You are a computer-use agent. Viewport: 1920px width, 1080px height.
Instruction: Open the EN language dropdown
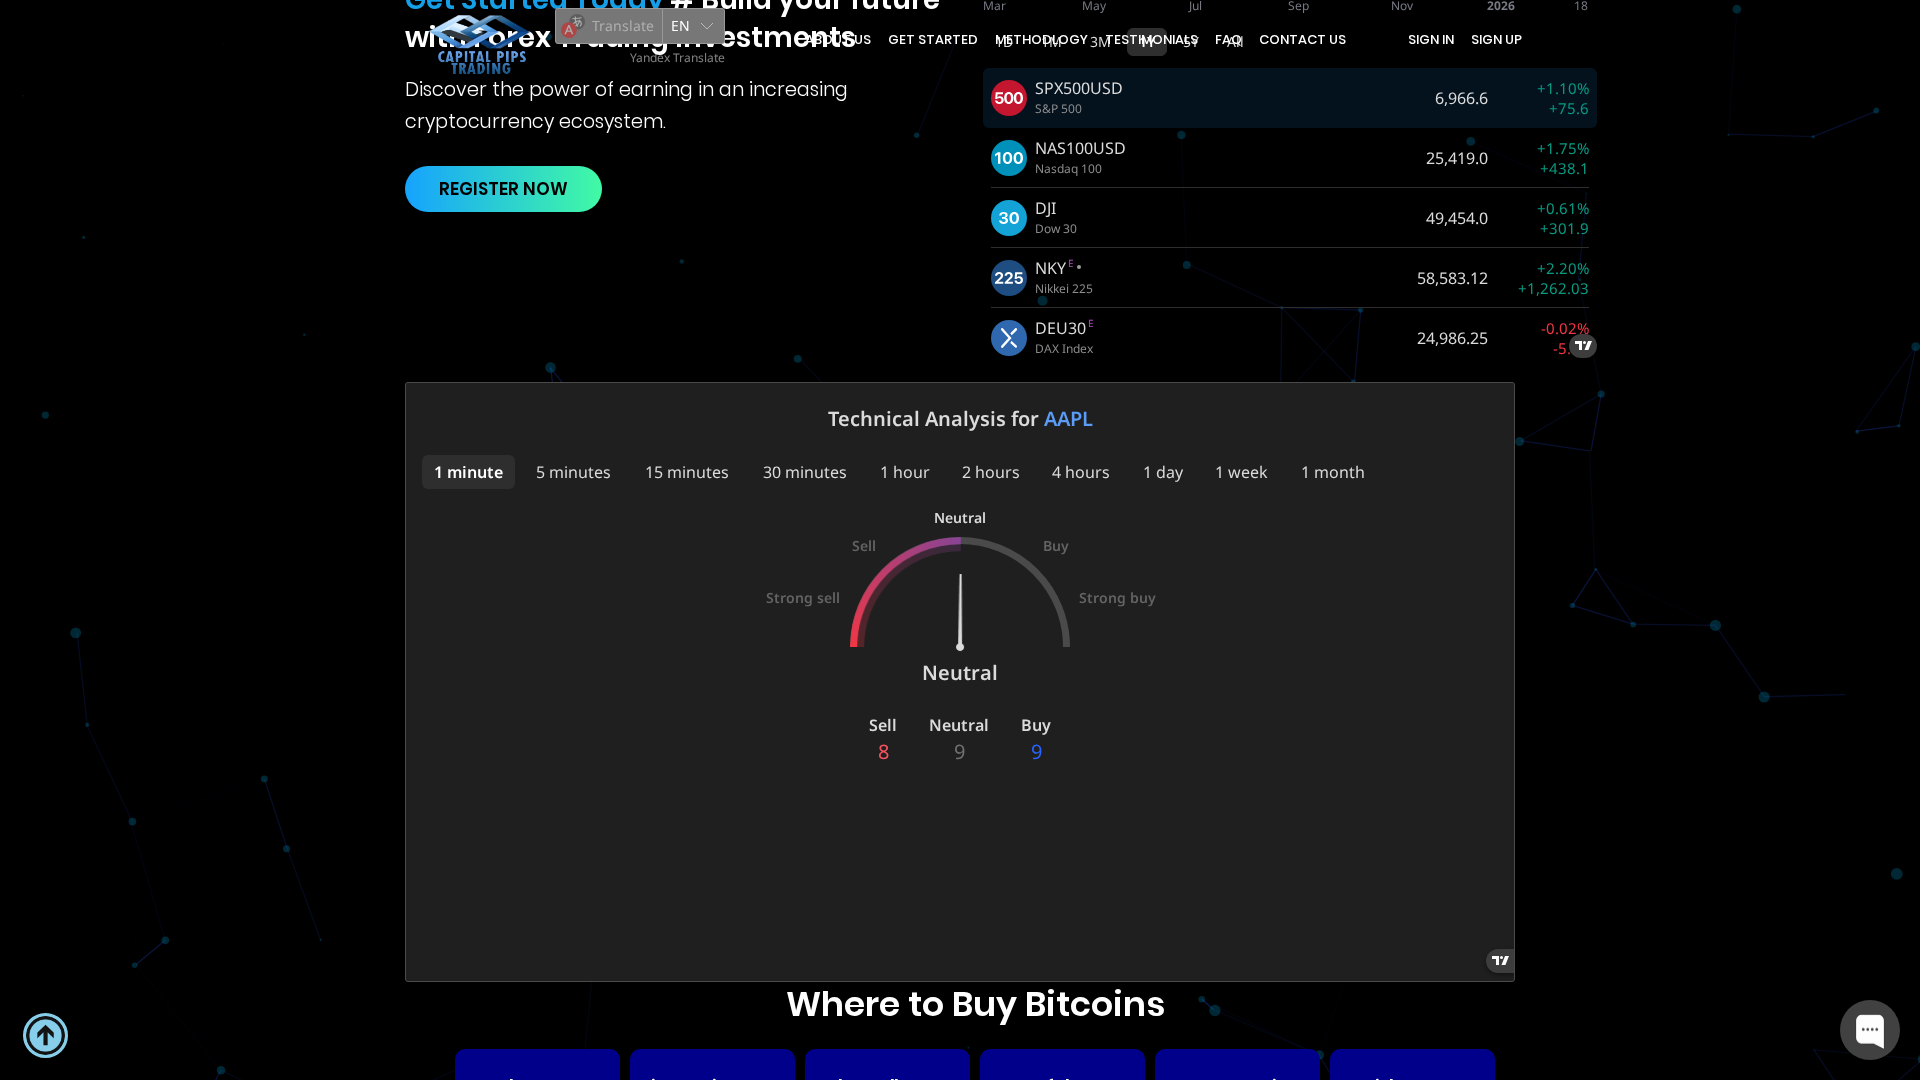click(x=693, y=26)
